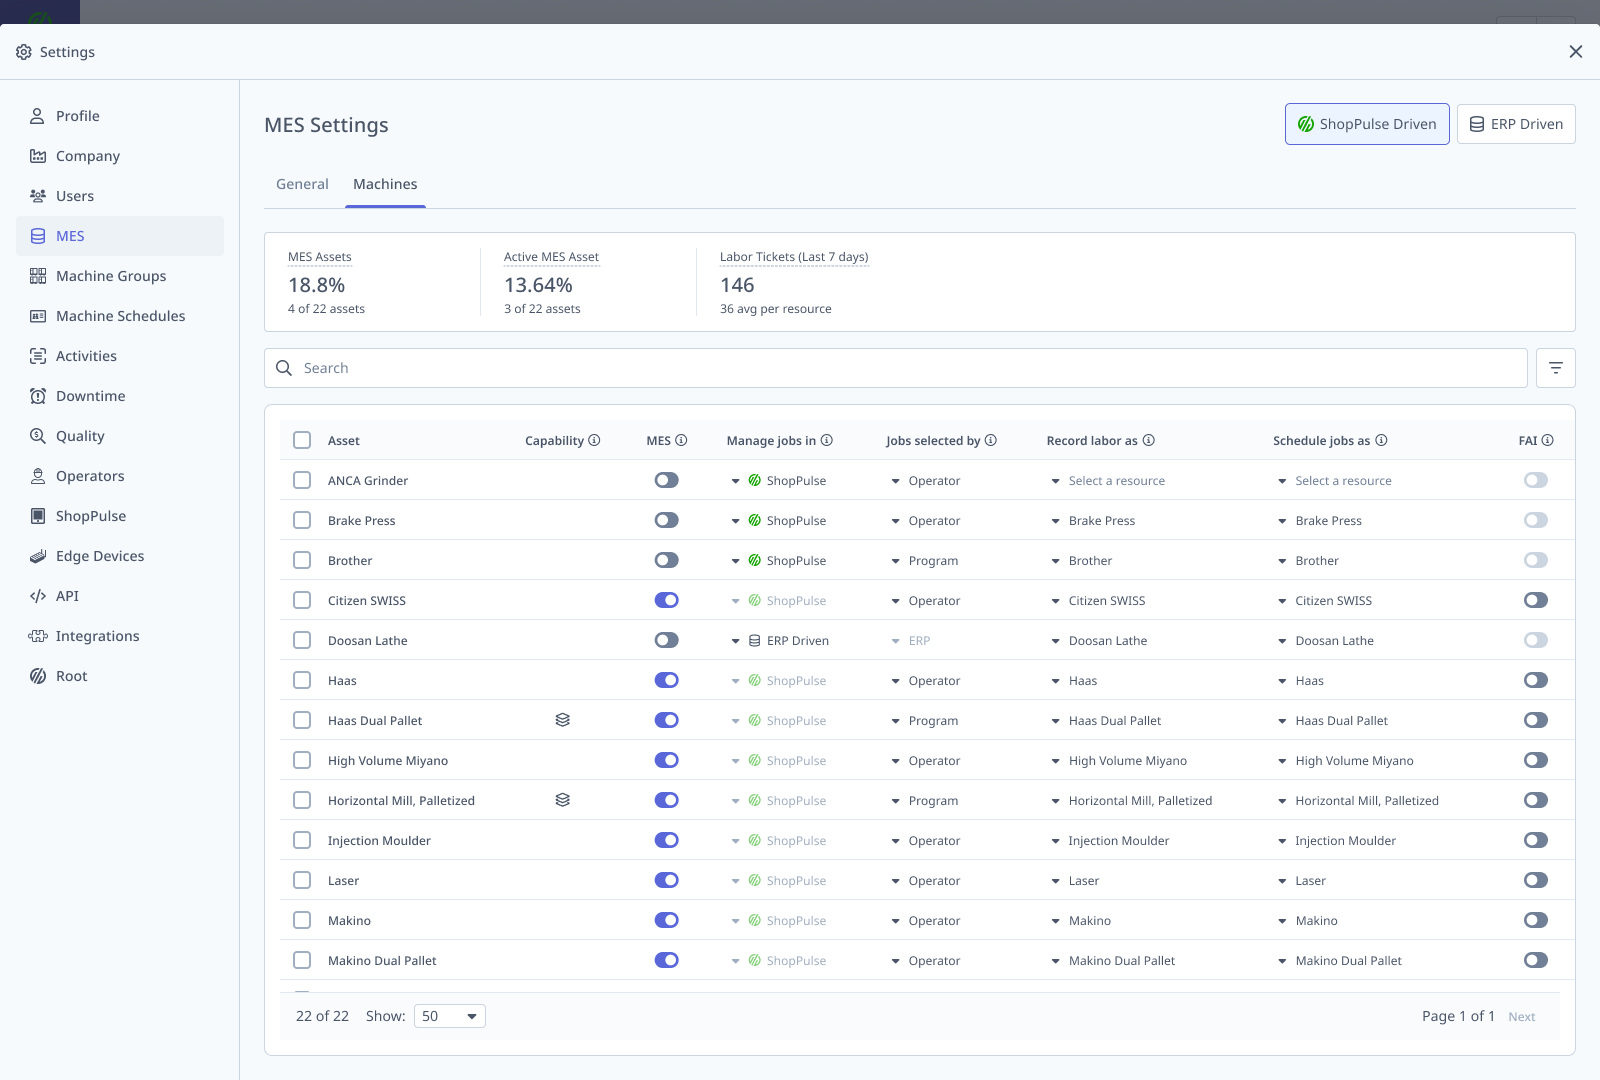Open the API settings section

tap(65, 596)
